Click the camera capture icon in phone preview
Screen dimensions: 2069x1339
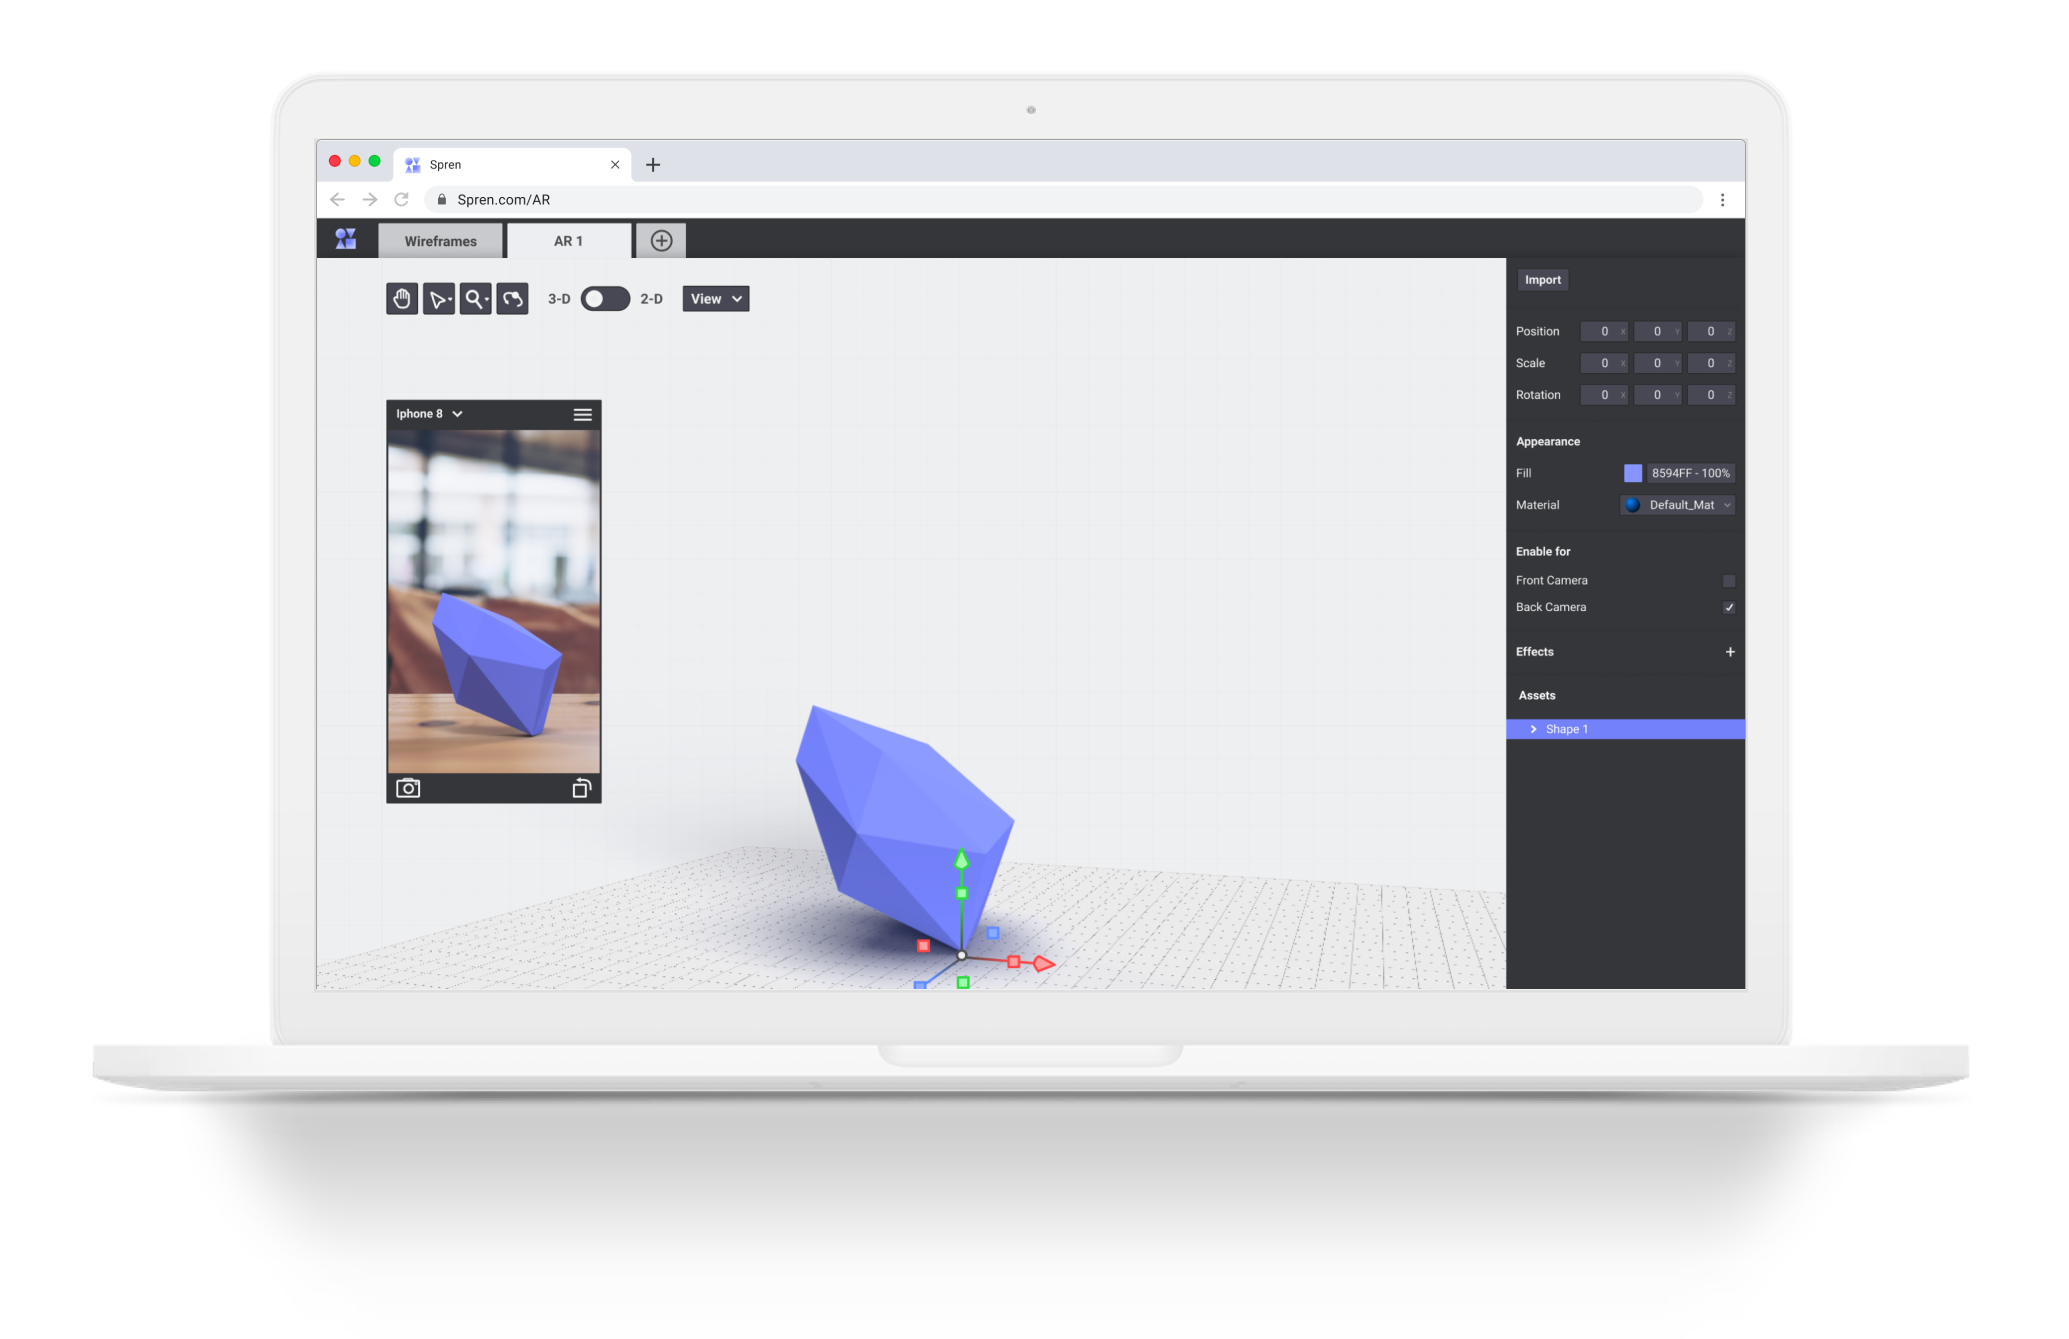408,788
